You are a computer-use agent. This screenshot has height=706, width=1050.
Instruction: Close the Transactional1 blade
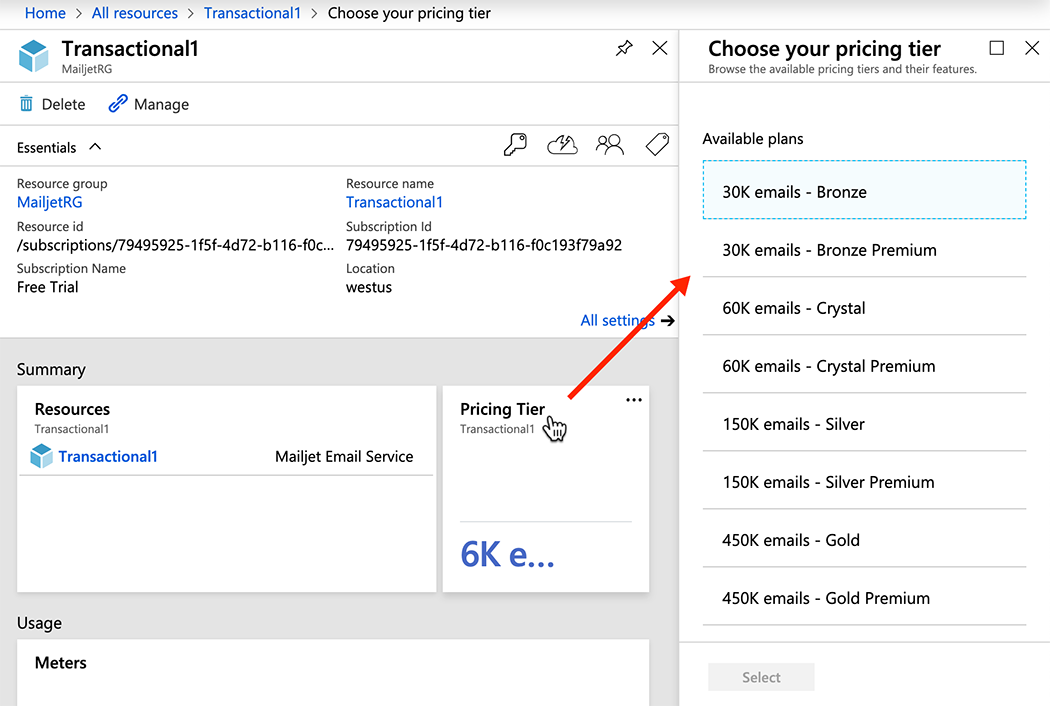[x=660, y=48]
